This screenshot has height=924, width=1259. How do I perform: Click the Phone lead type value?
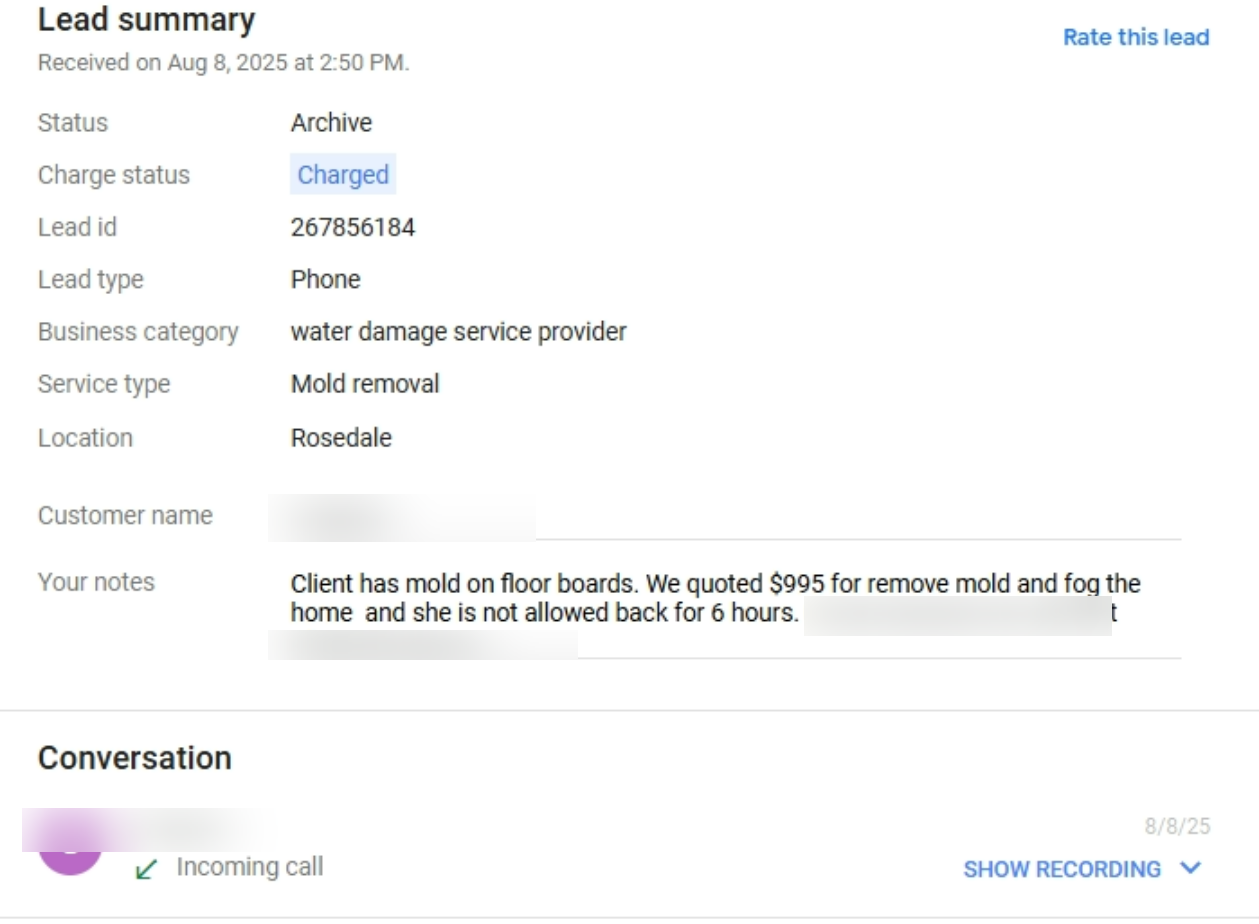[325, 280]
